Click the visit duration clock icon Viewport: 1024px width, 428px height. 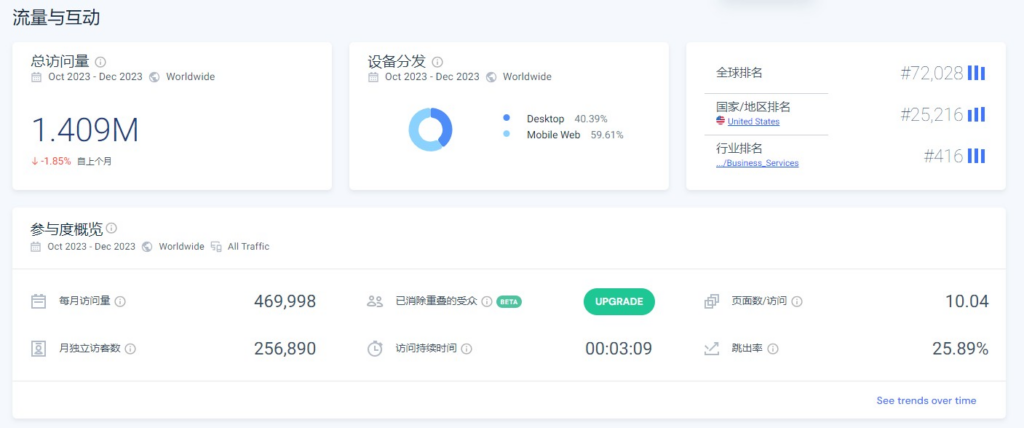coord(375,349)
